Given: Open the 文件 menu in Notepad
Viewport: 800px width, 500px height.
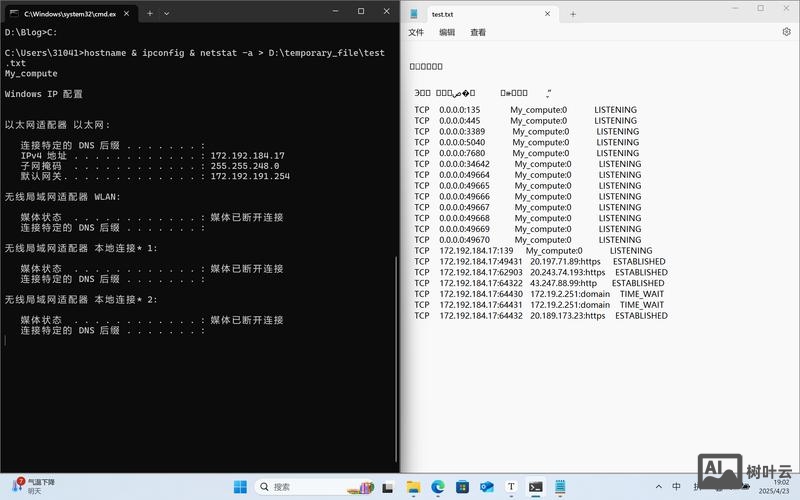Looking at the screenshot, I should (416, 32).
